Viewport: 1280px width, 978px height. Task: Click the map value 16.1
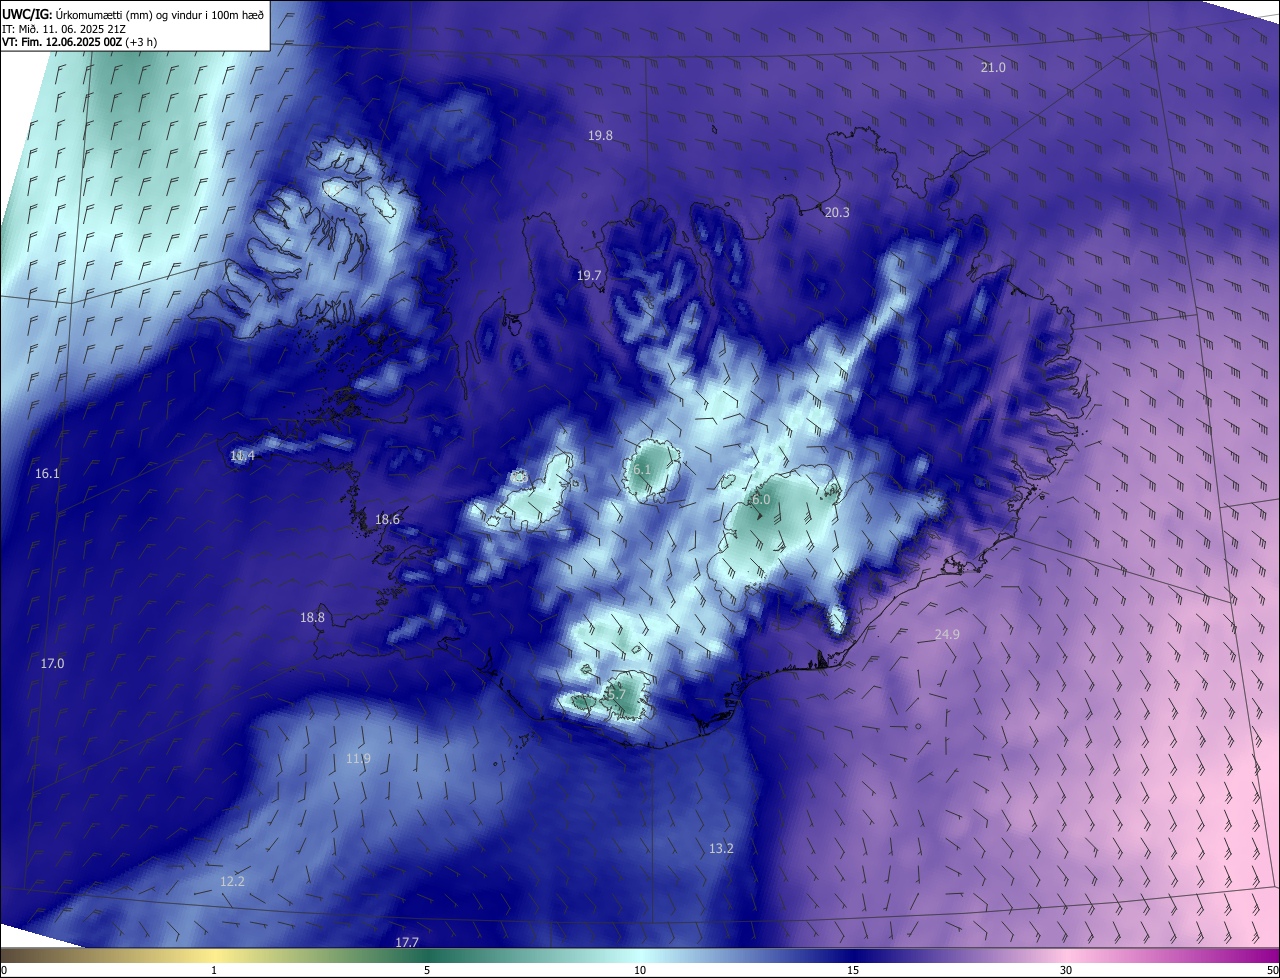[x=47, y=473]
